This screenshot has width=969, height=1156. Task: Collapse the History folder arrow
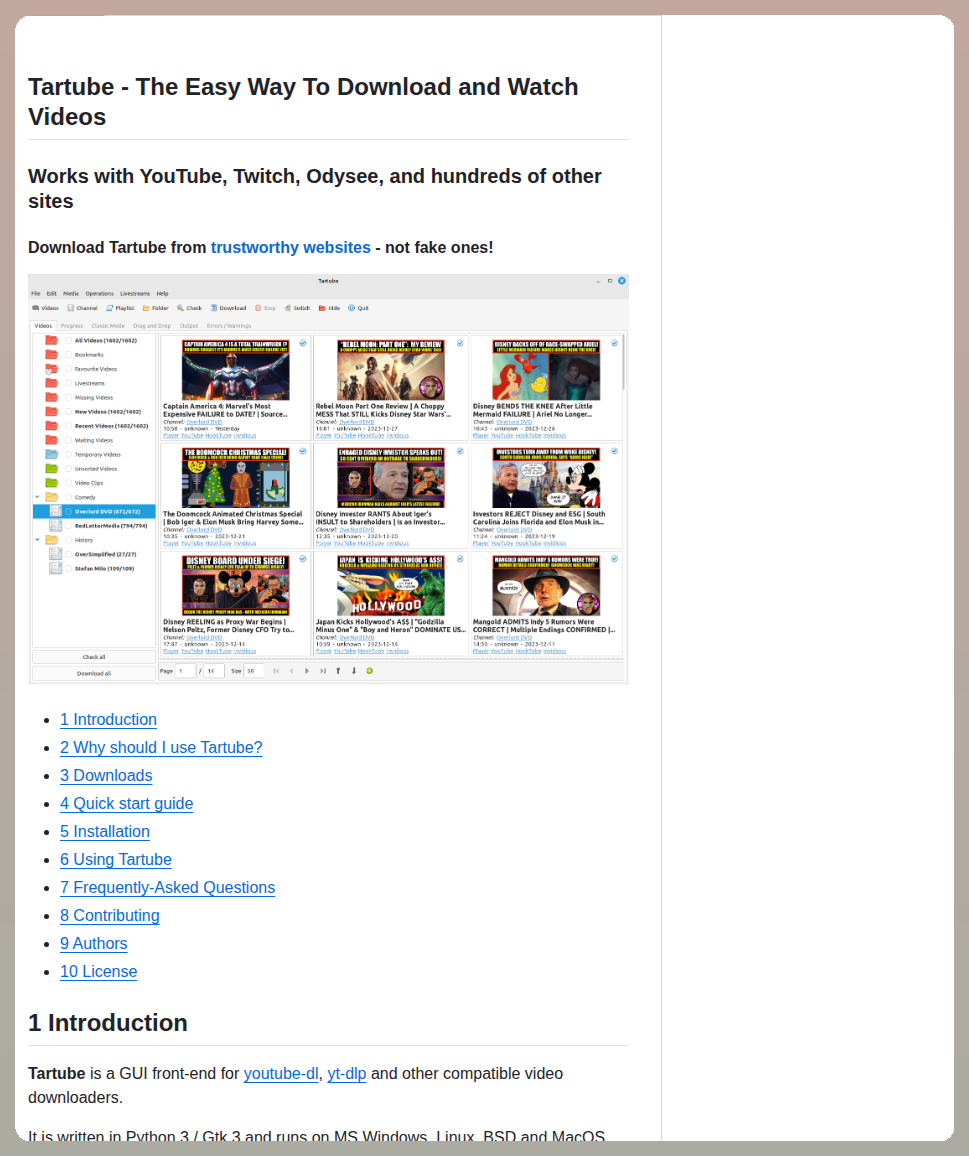click(38, 540)
